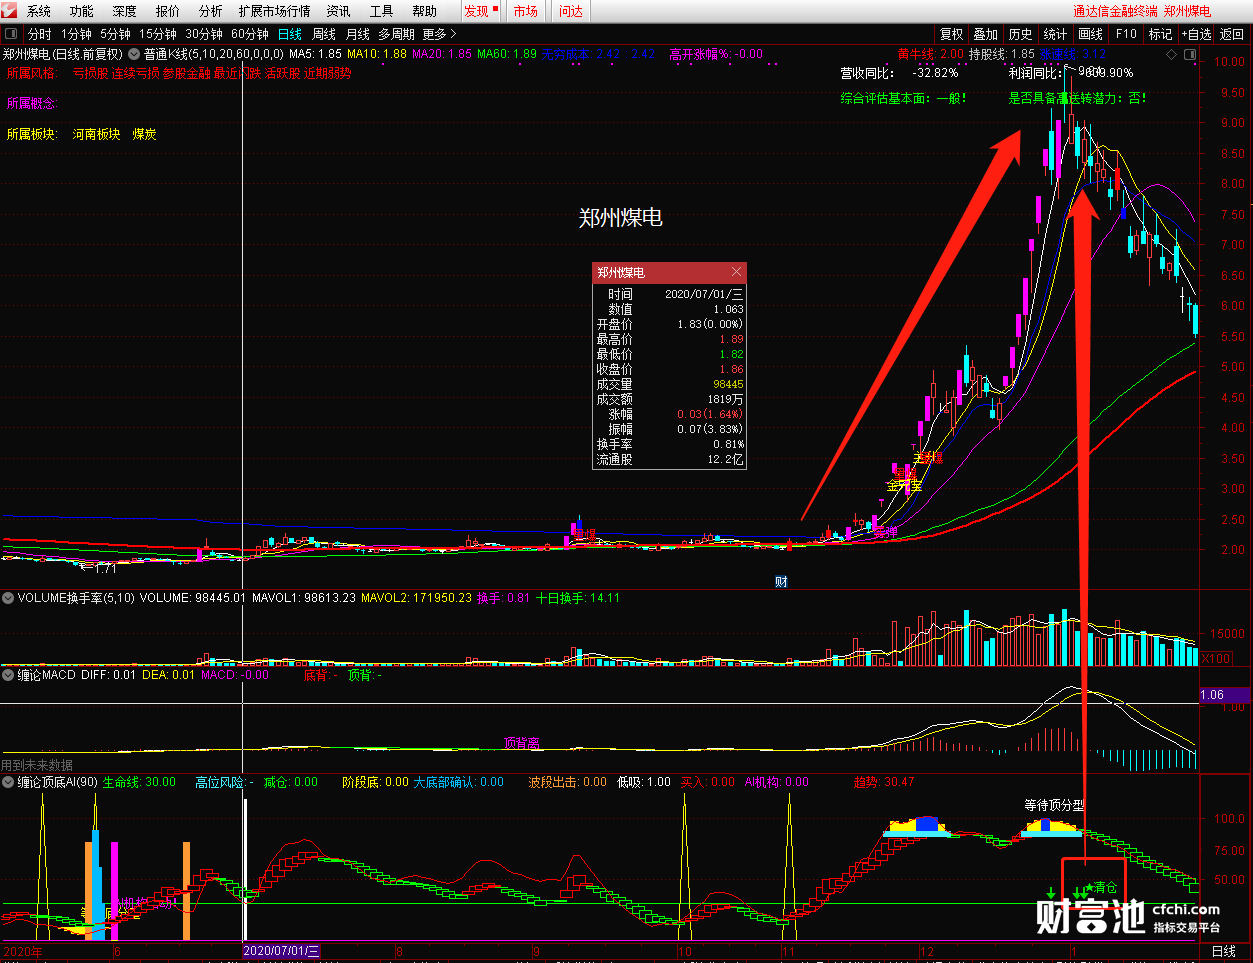Select the 日线 period in top bar

click(x=290, y=34)
